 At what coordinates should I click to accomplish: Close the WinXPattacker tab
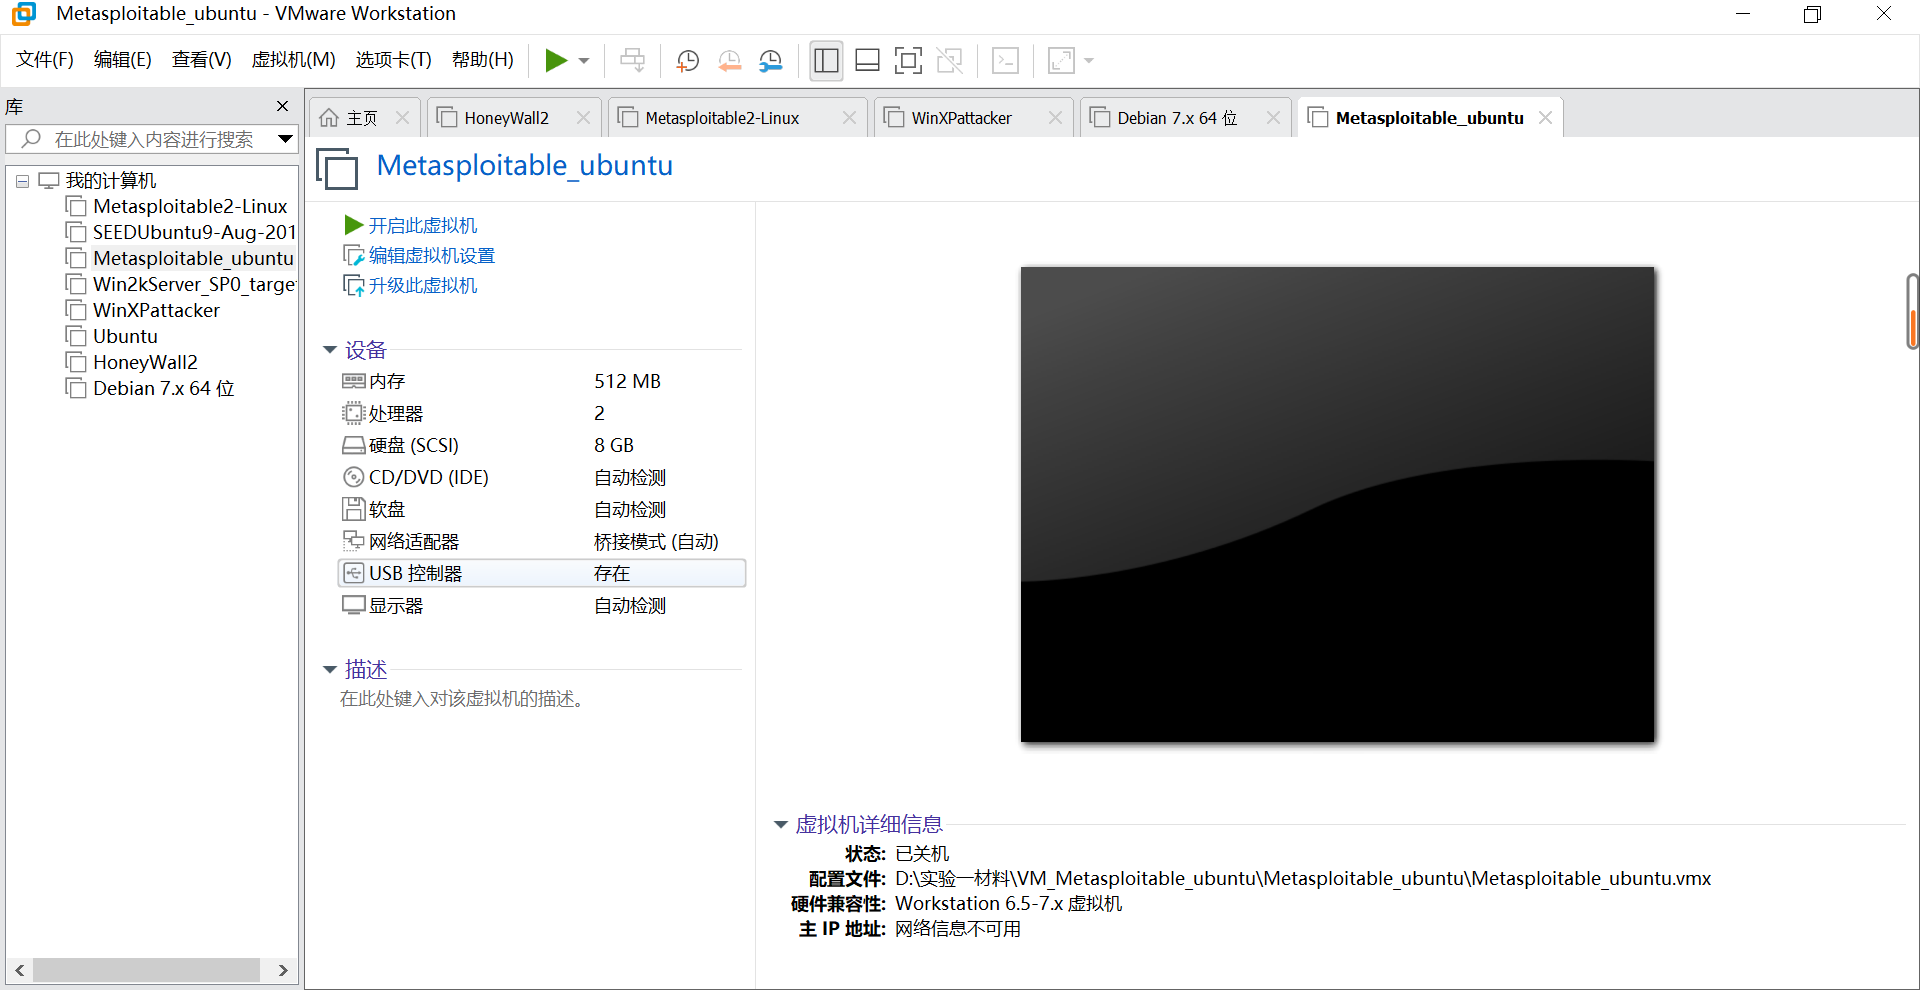pyautogui.click(x=1055, y=118)
